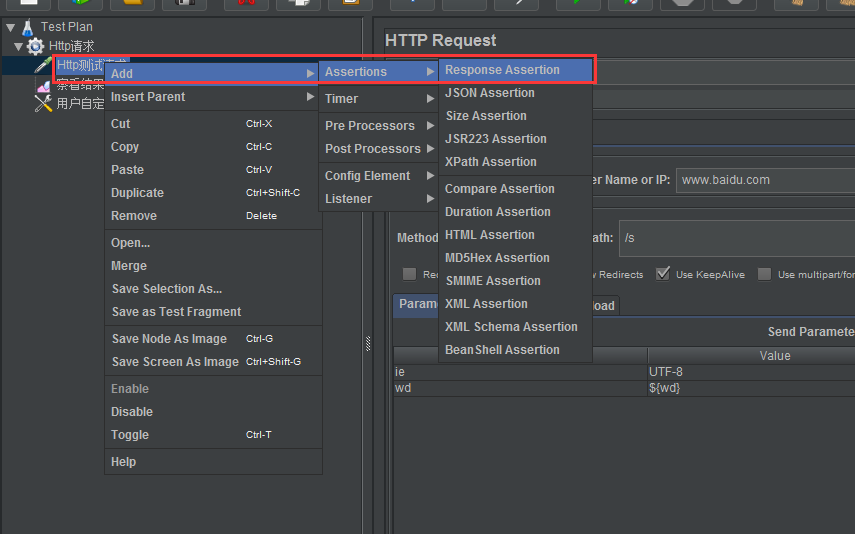Toggle the Use KeepAlive checkbox
This screenshot has height=534, width=855.
click(663, 274)
